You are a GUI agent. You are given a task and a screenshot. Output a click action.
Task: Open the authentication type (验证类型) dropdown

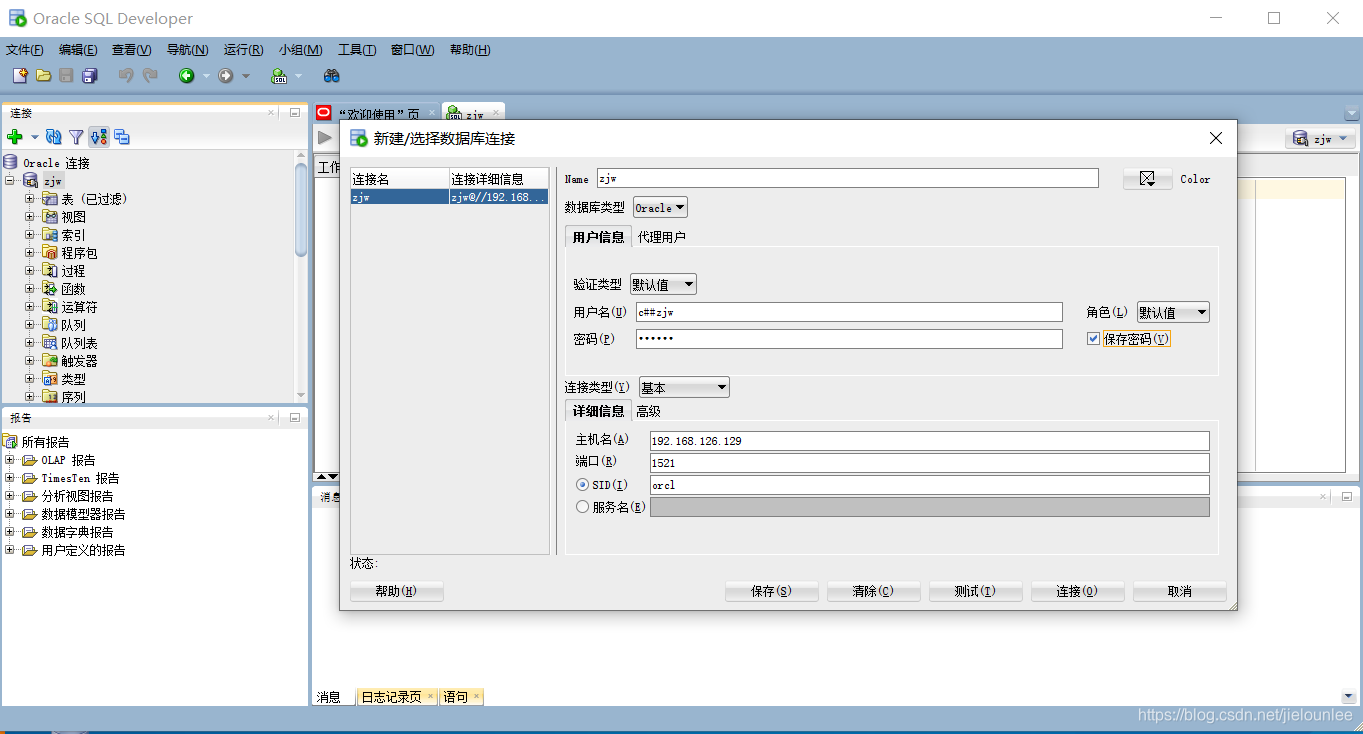pyautogui.click(x=663, y=285)
